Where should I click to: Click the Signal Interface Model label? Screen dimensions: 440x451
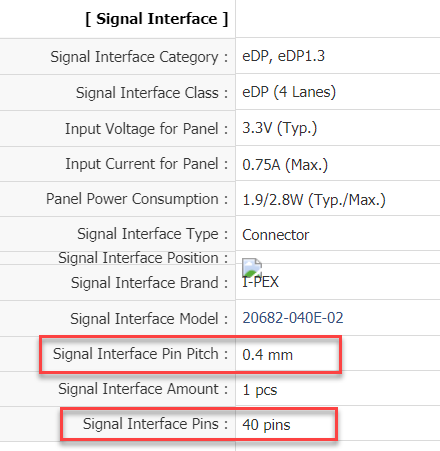(149, 318)
